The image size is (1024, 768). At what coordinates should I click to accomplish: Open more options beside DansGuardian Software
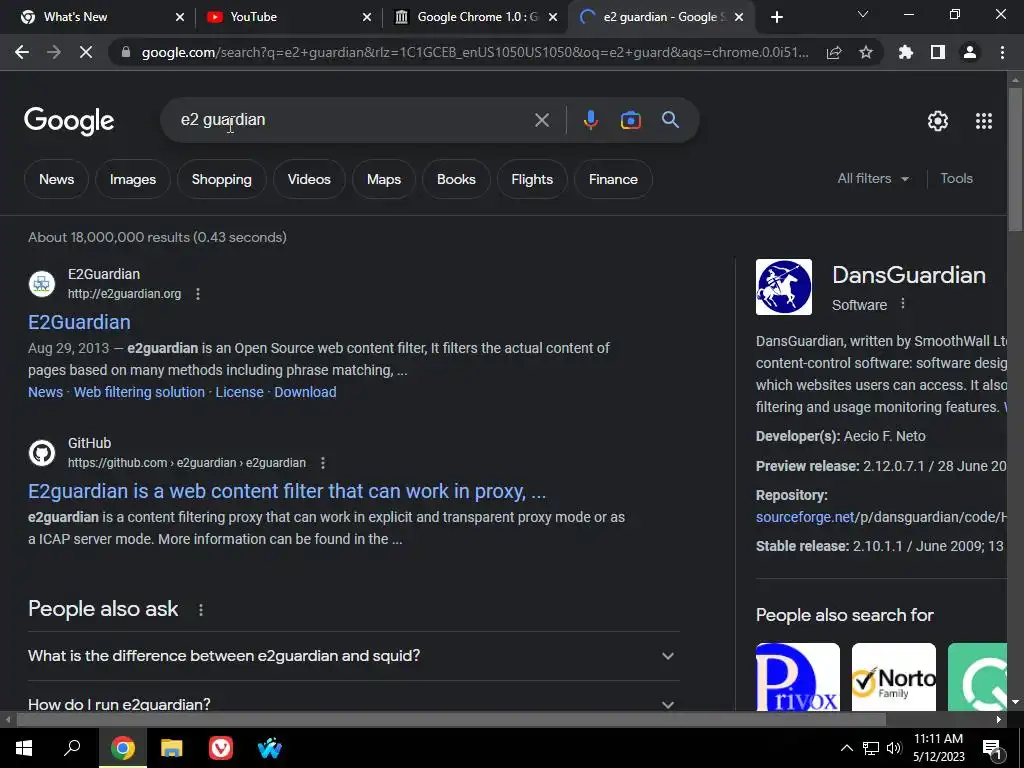903,304
